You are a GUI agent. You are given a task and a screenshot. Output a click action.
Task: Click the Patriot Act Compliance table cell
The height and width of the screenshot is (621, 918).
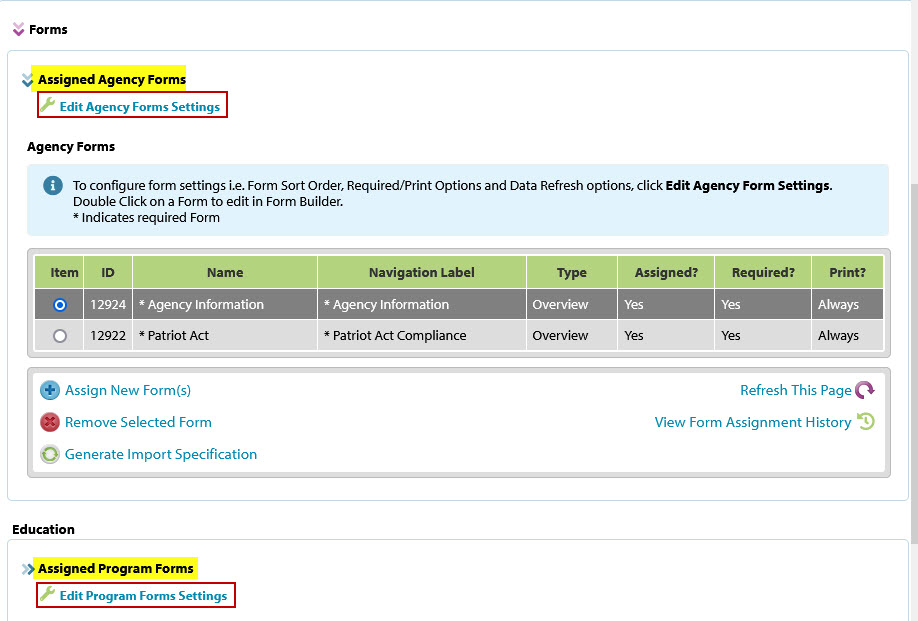pyautogui.click(x=421, y=336)
